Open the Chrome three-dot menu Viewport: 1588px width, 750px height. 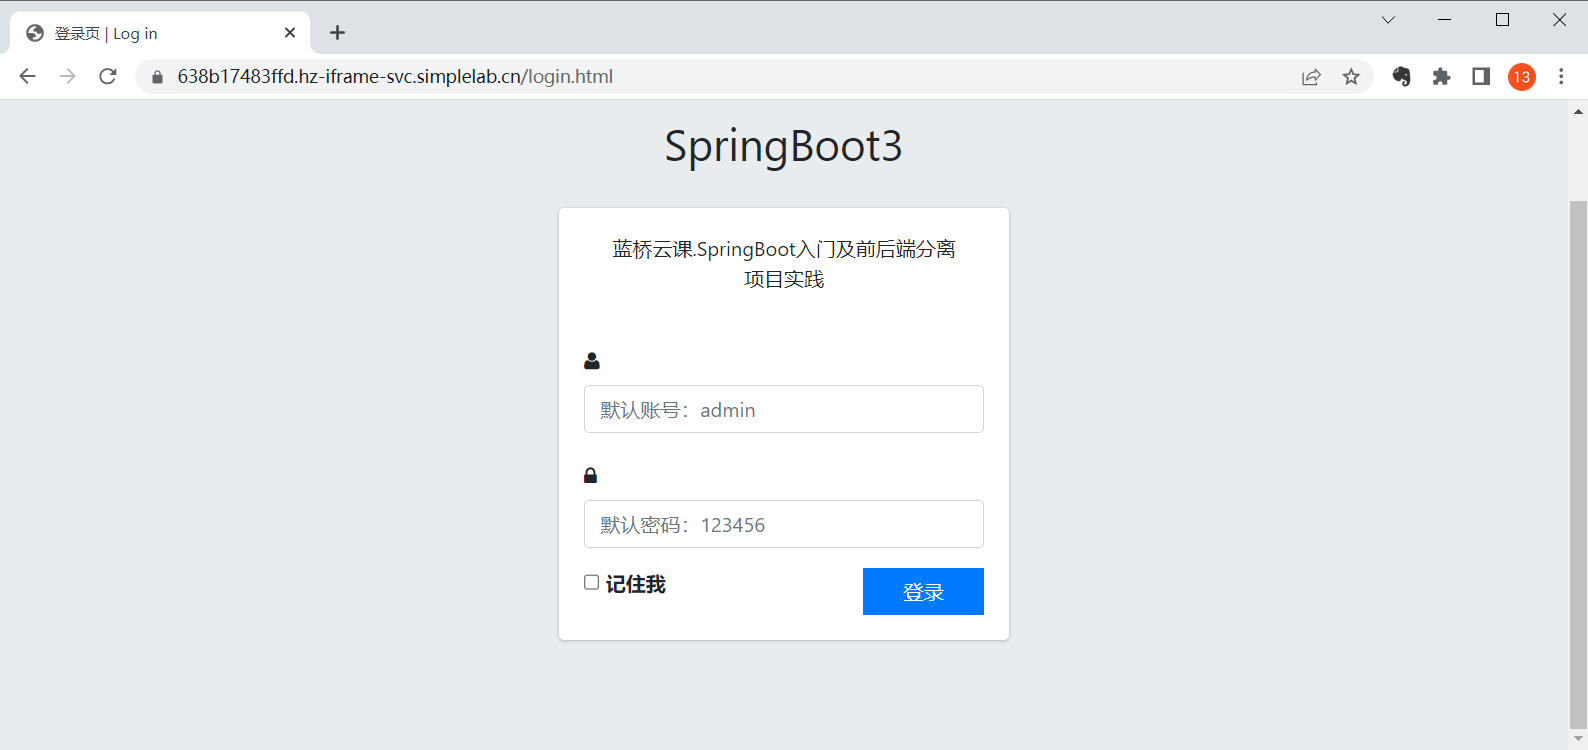pyautogui.click(x=1561, y=77)
